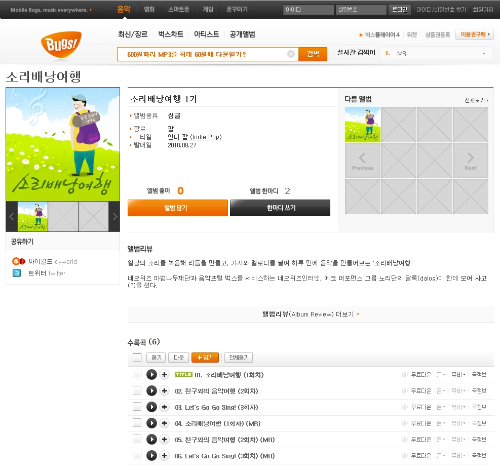500x473 pixels.
Task: Go to previous image in cover thumbnail strip
Action: pos(11,217)
